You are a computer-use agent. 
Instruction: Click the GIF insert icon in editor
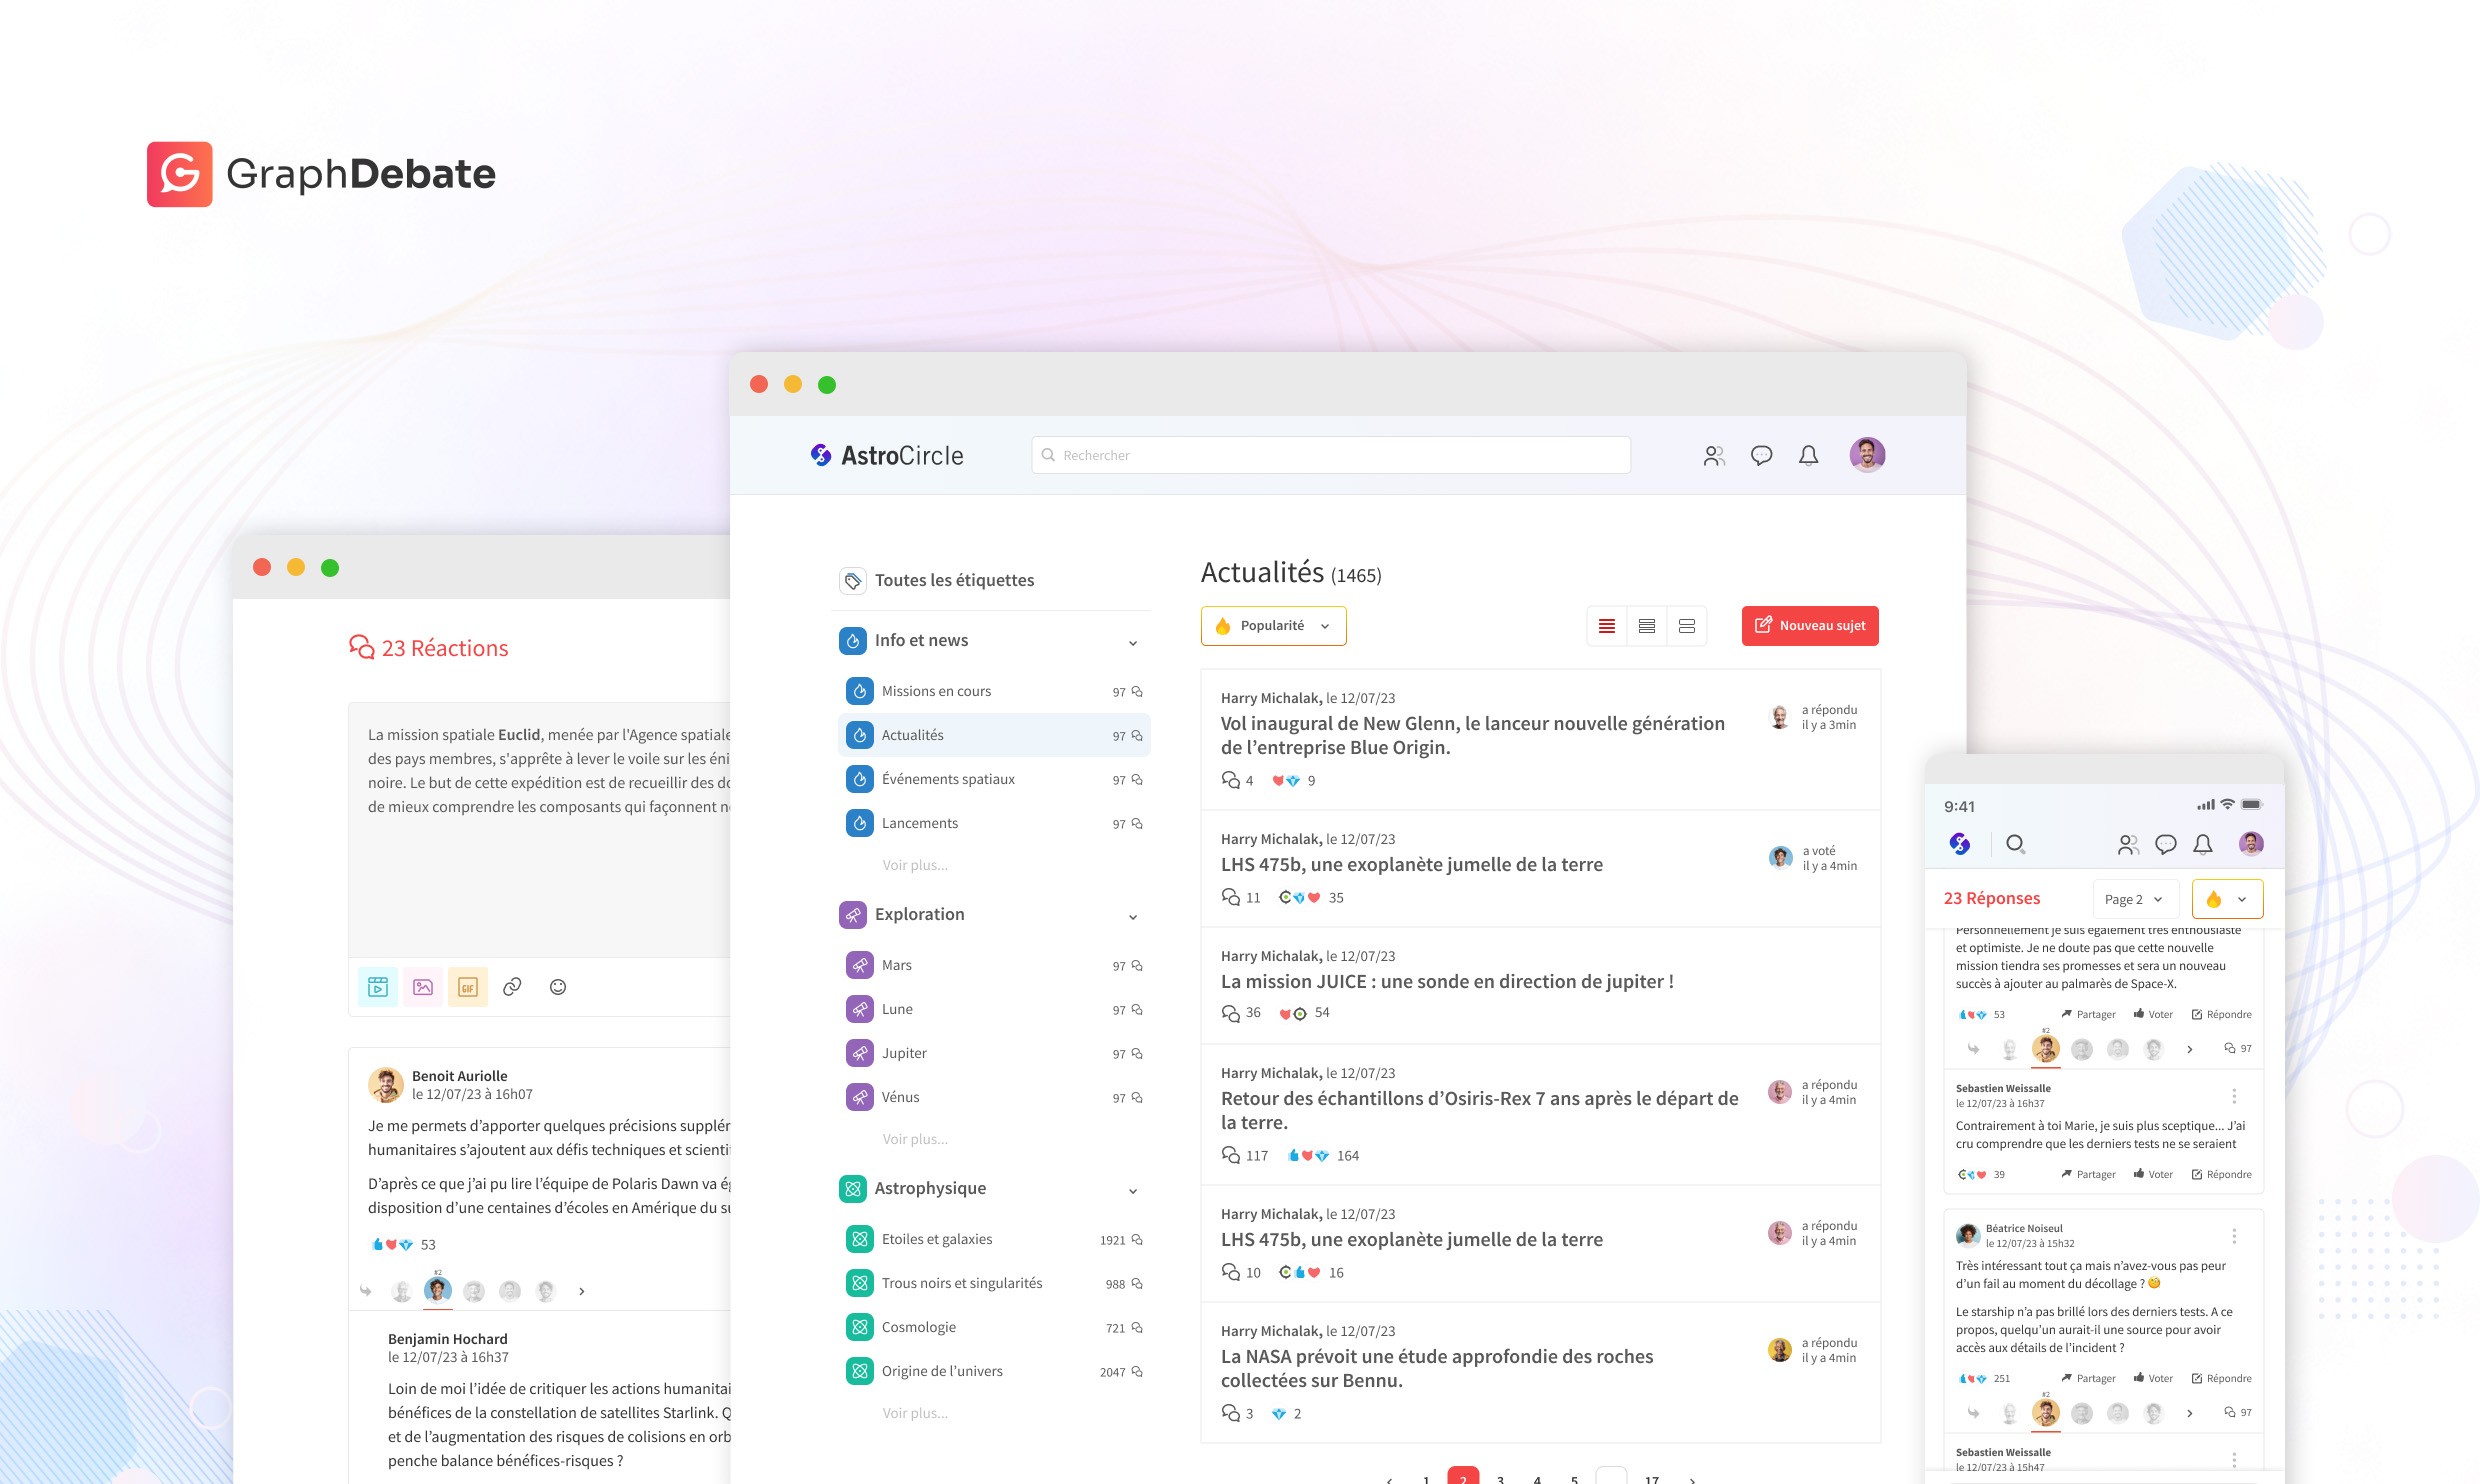[x=467, y=987]
